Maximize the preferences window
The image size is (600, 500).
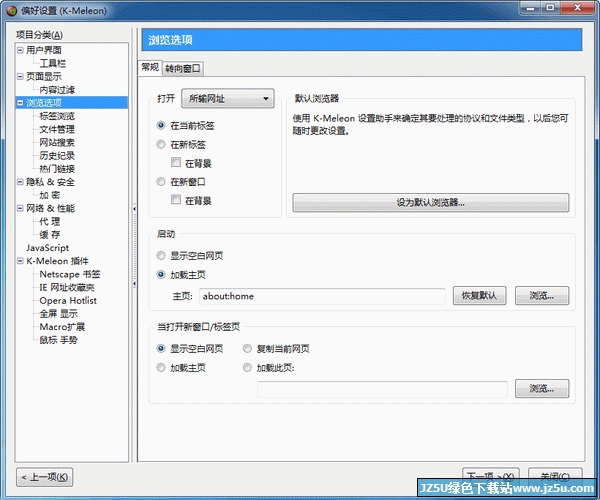click(x=550, y=8)
